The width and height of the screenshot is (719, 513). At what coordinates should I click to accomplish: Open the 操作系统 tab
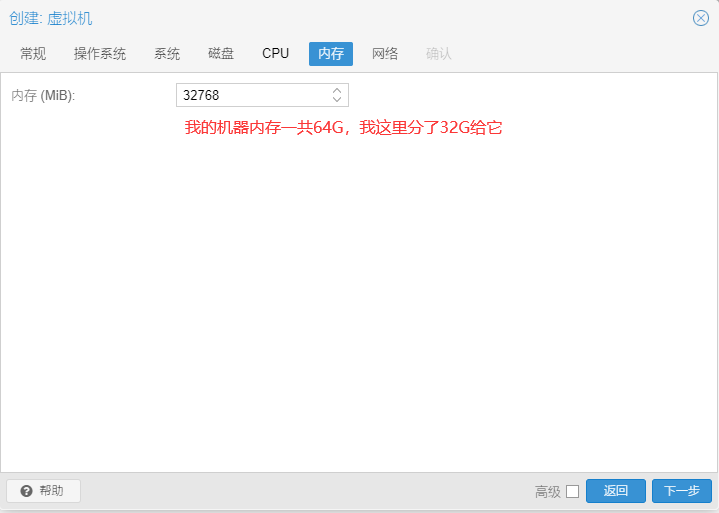(100, 53)
